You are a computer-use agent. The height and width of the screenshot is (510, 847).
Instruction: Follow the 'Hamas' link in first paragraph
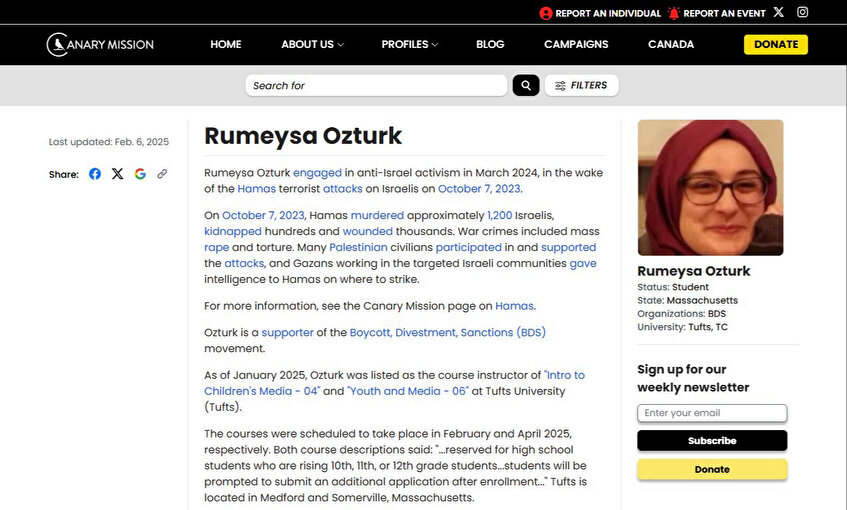coord(257,189)
